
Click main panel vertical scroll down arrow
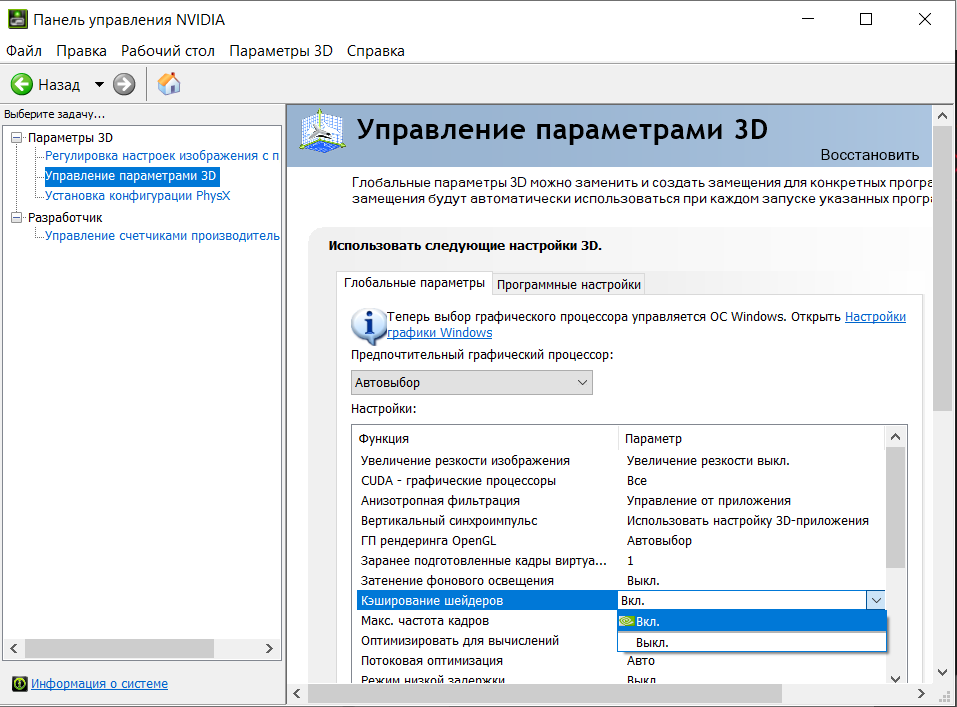(942, 672)
